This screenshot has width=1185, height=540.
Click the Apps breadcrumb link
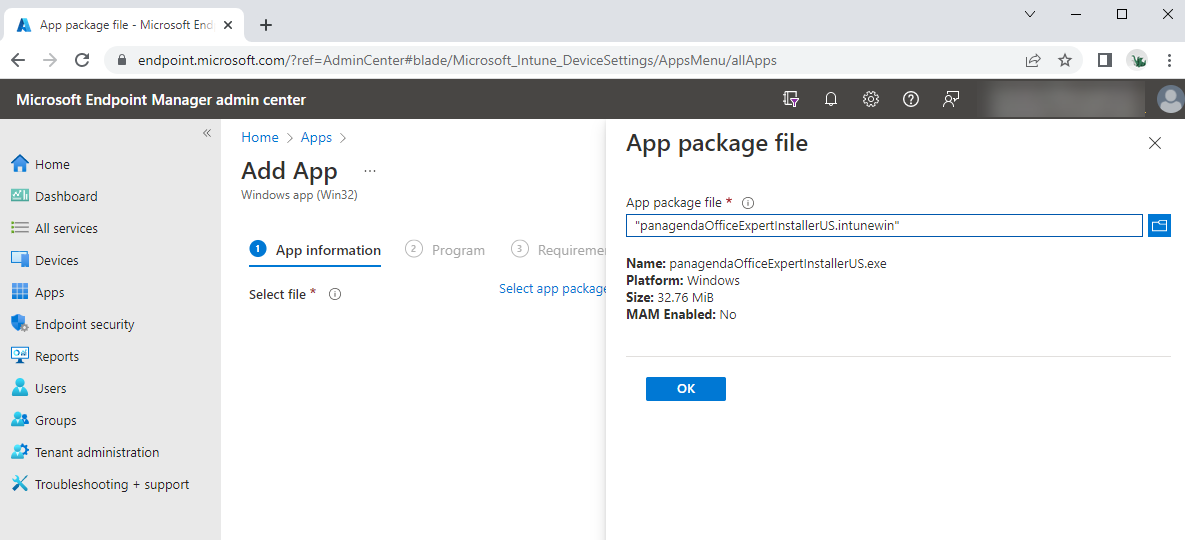(316, 137)
